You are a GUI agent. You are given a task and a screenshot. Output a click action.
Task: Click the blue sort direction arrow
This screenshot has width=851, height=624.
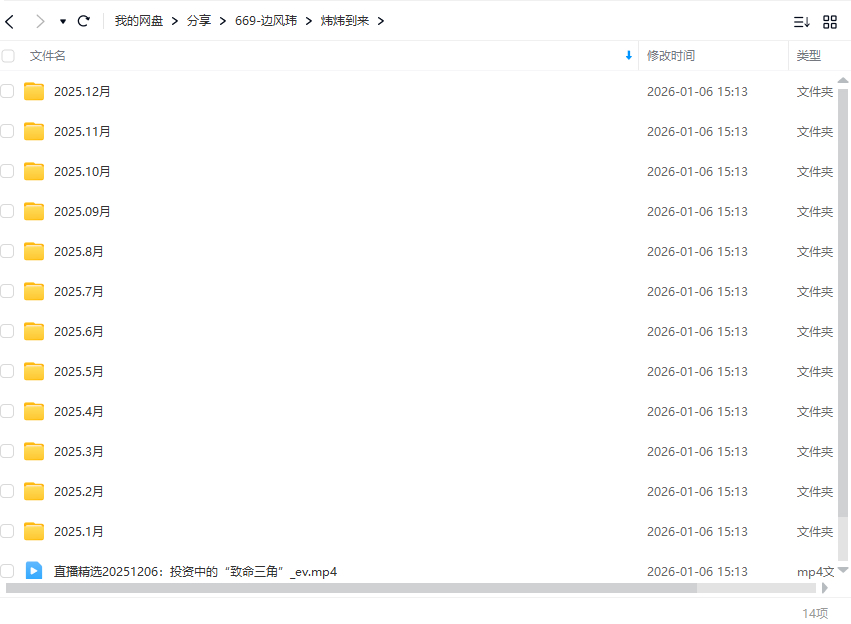point(628,56)
